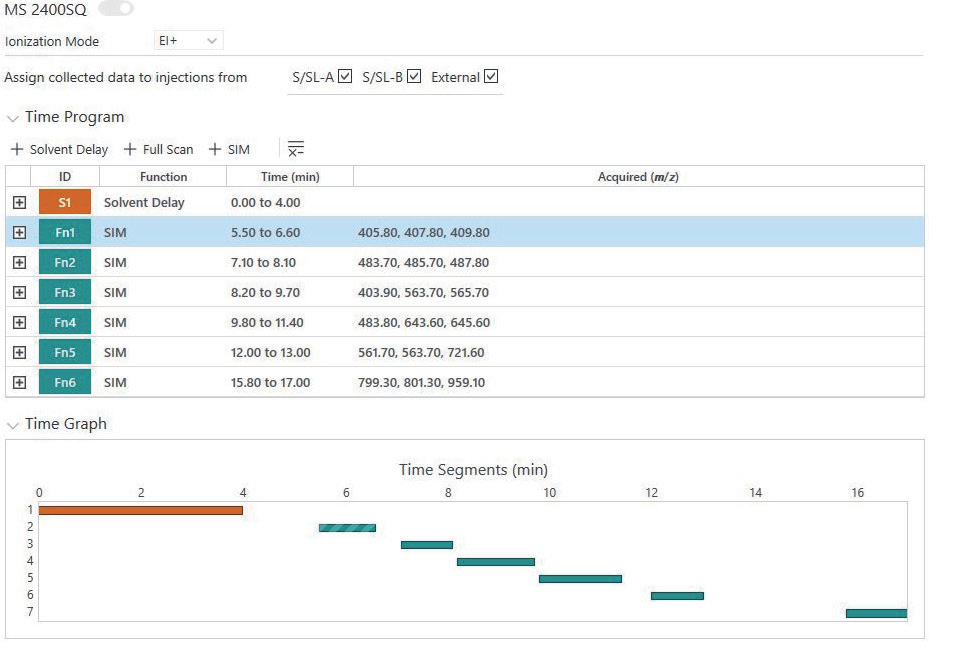This screenshot has height=656, width=964.
Task: Add a Full Scan function
Action: click(x=159, y=149)
